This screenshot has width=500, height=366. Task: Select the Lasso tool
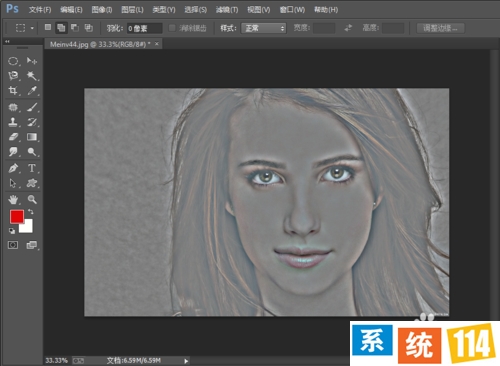[x=13, y=76]
